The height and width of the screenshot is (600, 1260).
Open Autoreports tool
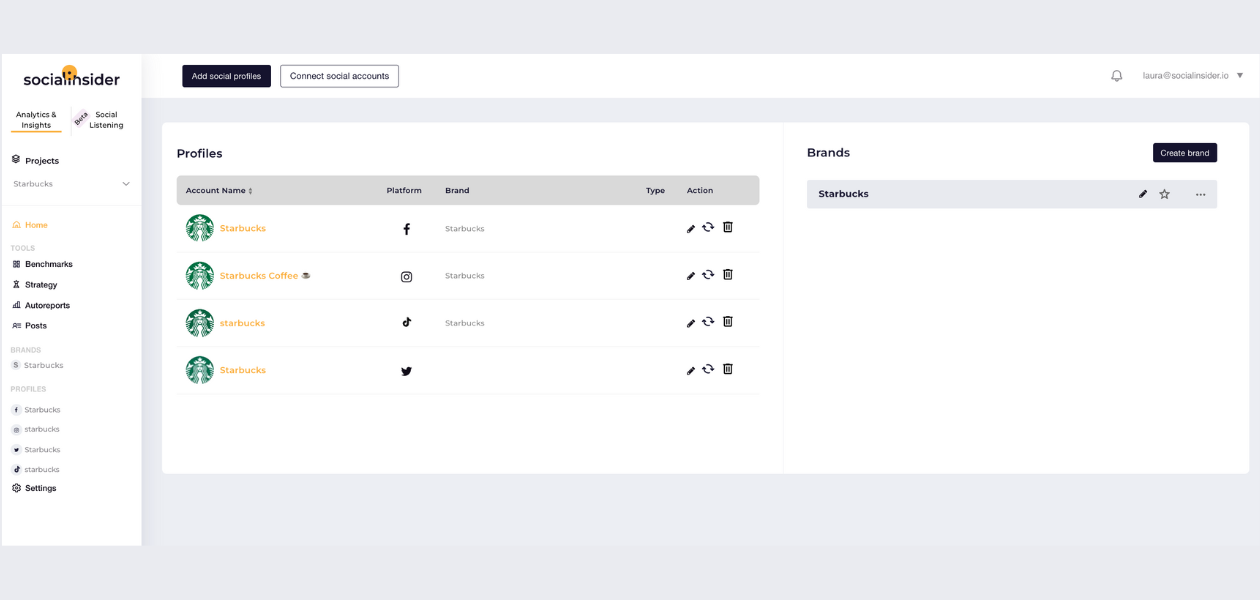click(41, 305)
